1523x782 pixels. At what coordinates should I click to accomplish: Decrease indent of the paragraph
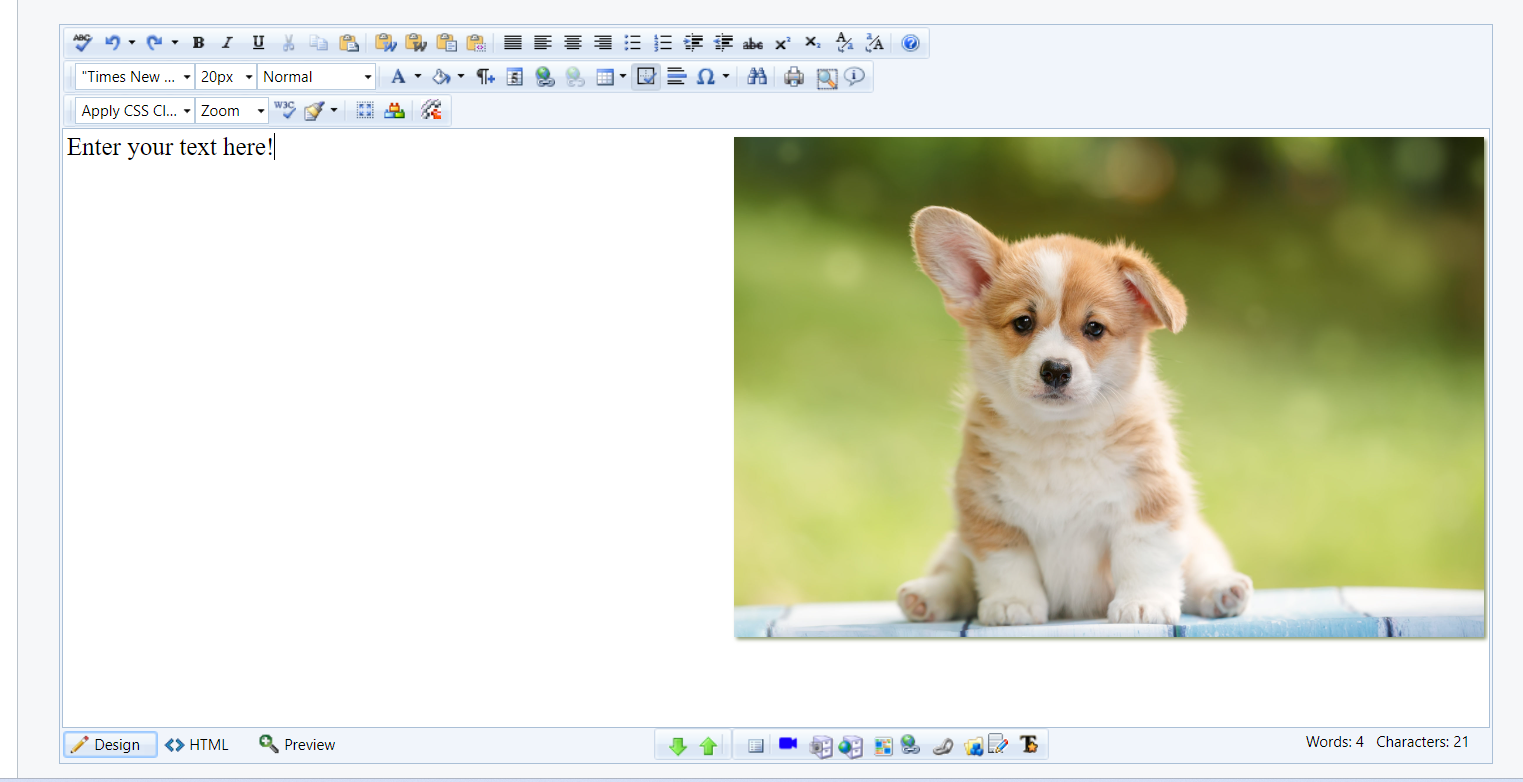(724, 43)
